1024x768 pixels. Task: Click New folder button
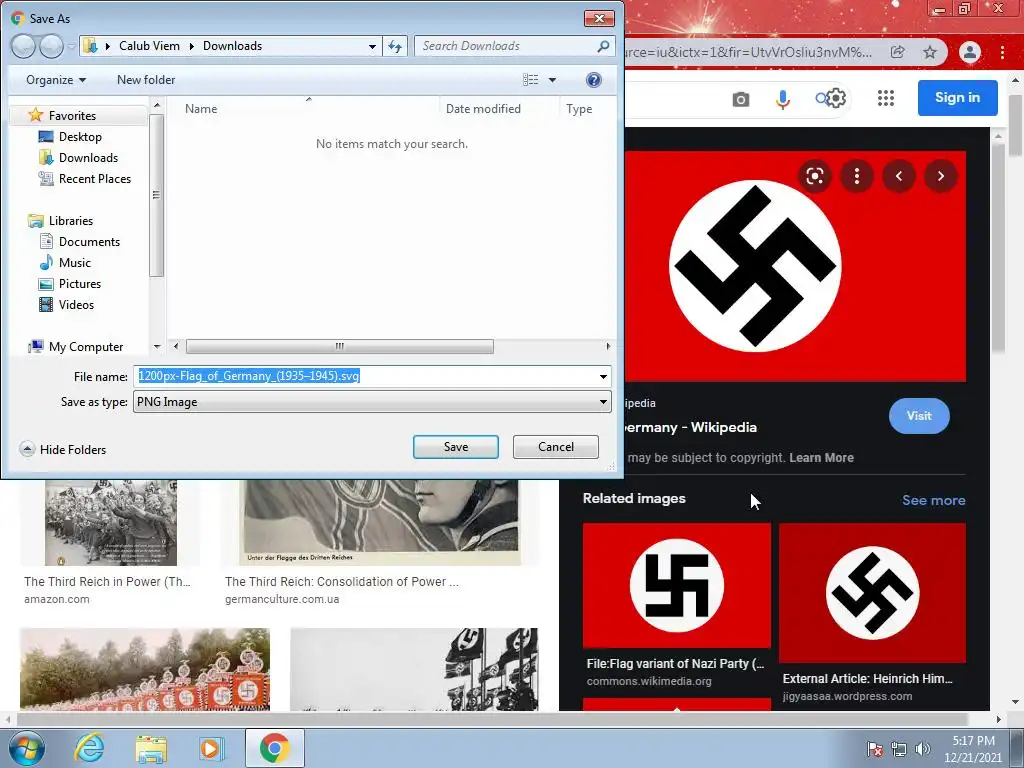click(x=146, y=80)
